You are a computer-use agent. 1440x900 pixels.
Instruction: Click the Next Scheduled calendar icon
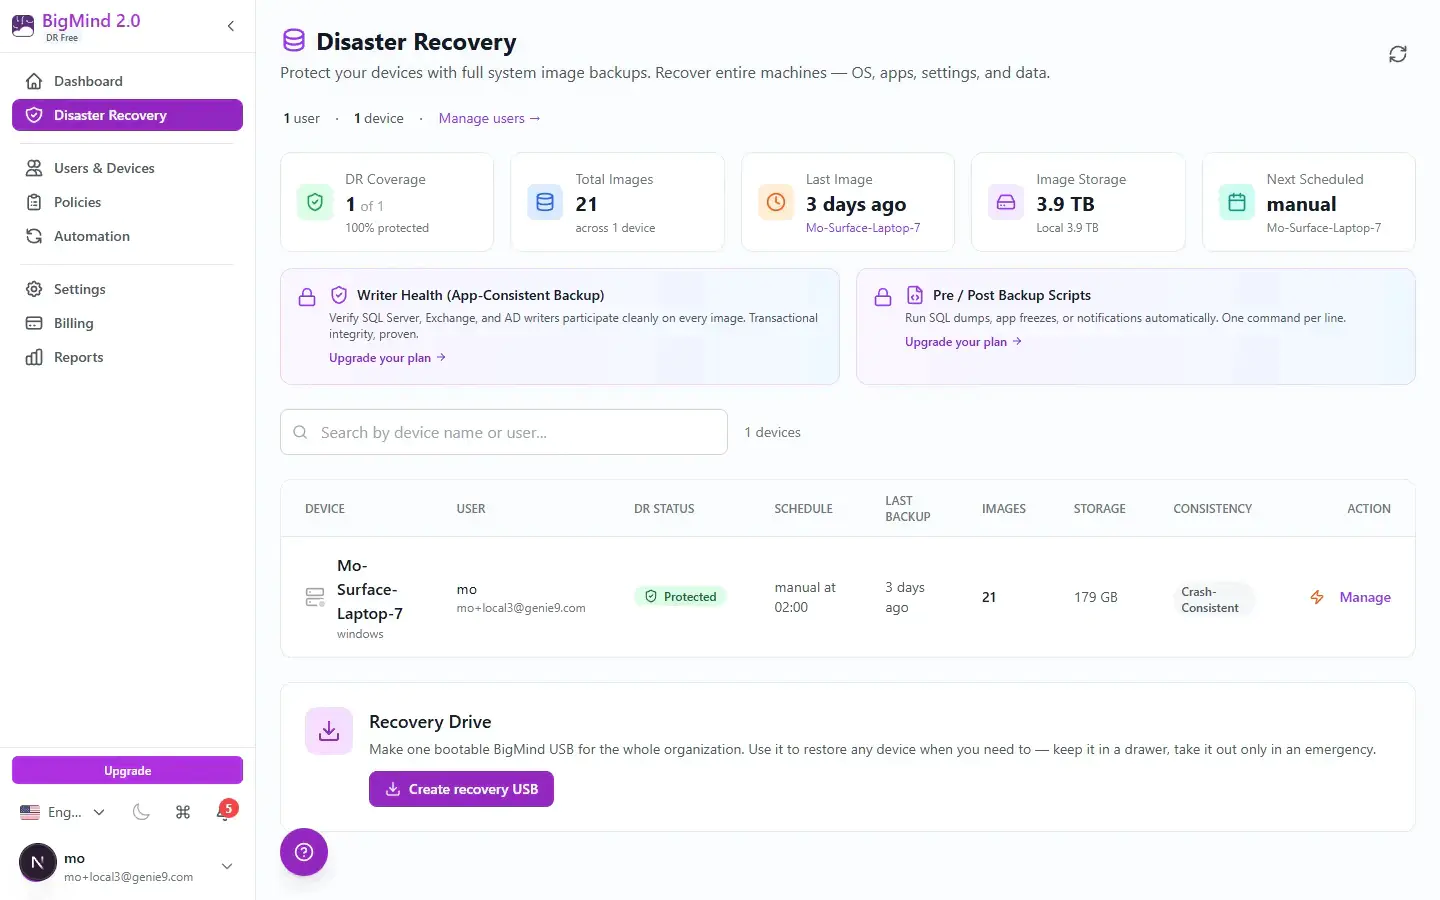tap(1237, 202)
